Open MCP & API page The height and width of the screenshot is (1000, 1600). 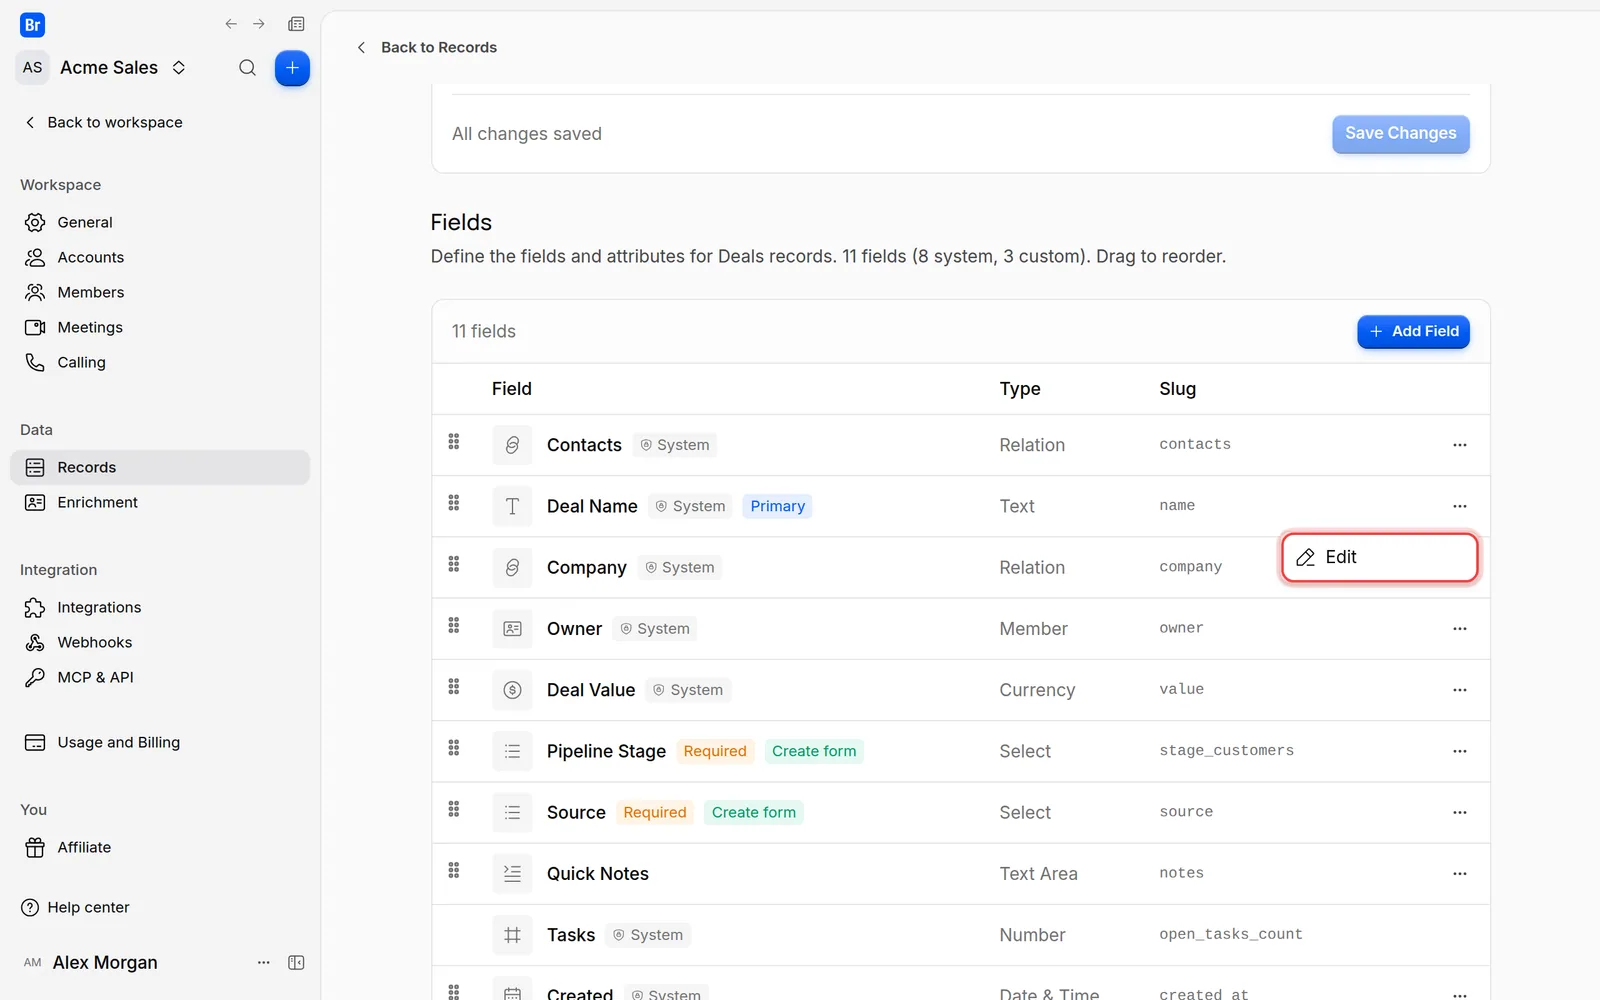pyautogui.click(x=160, y=677)
